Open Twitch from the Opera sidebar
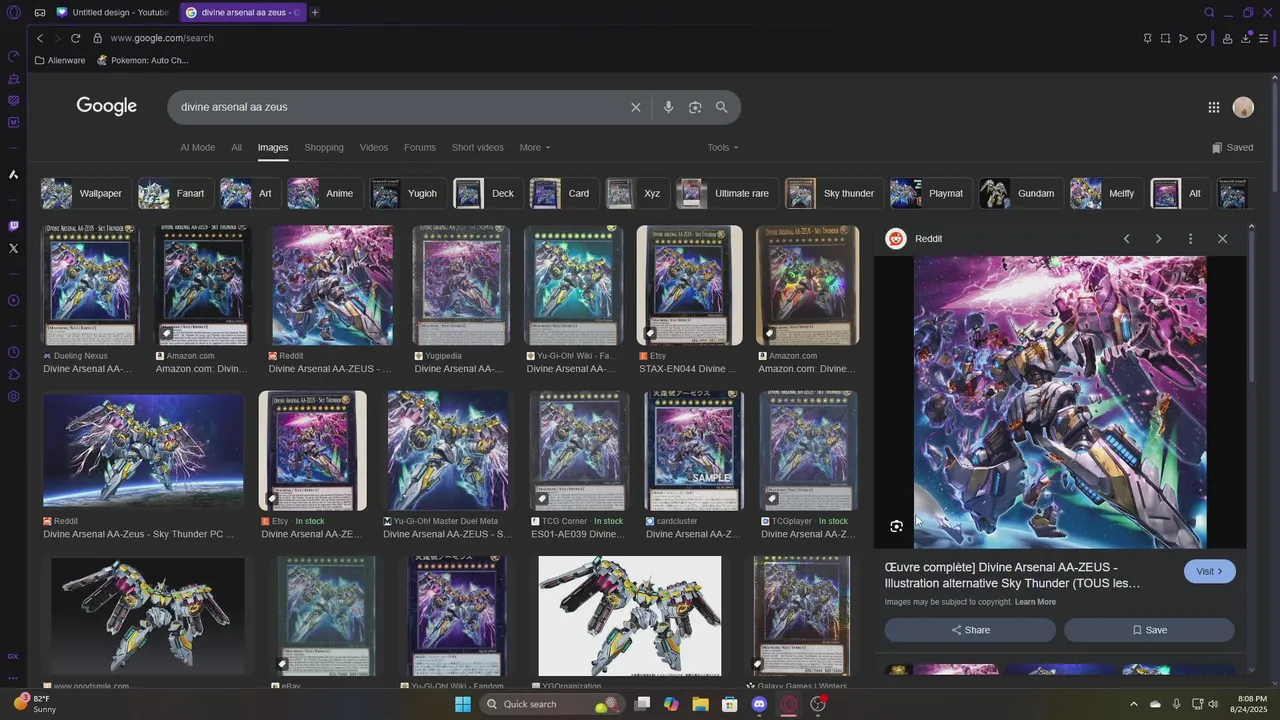Viewport: 1280px width, 720px height. pos(13,226)
